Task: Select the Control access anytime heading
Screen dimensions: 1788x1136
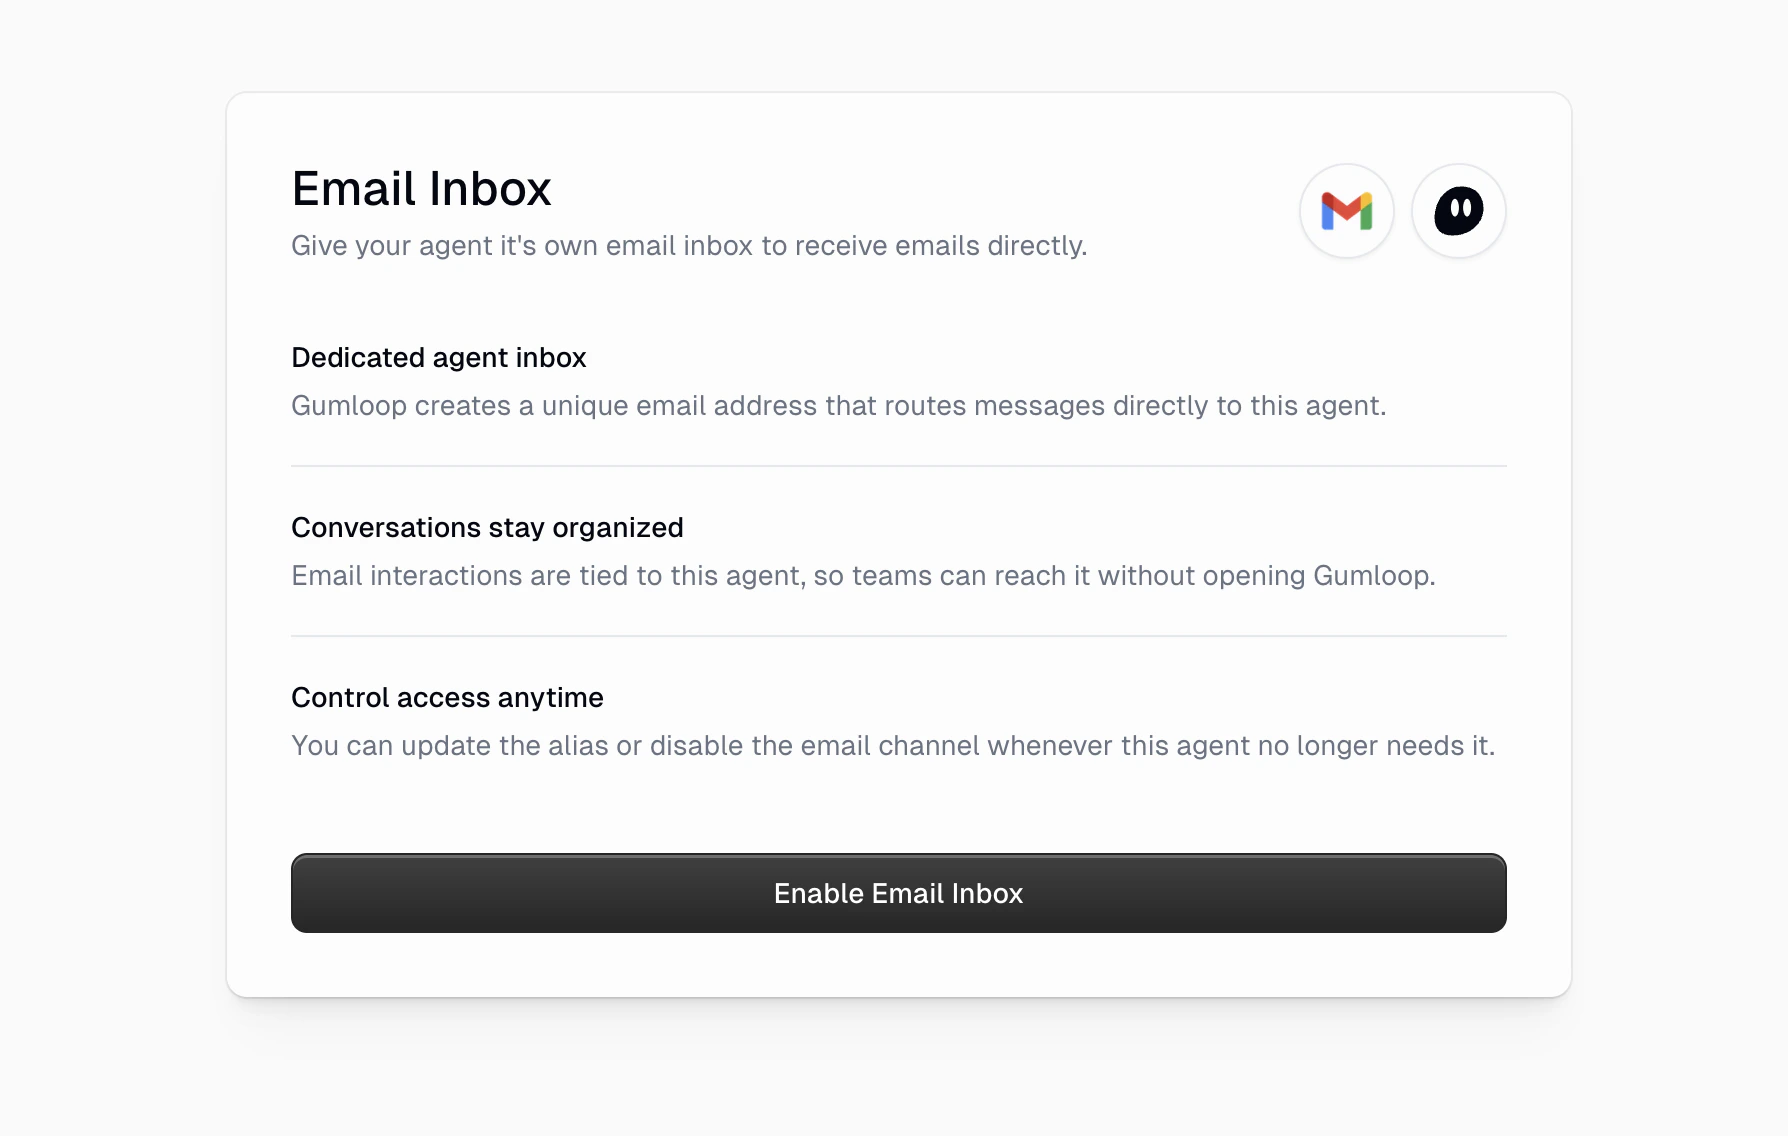Action: tap(447, 697)
